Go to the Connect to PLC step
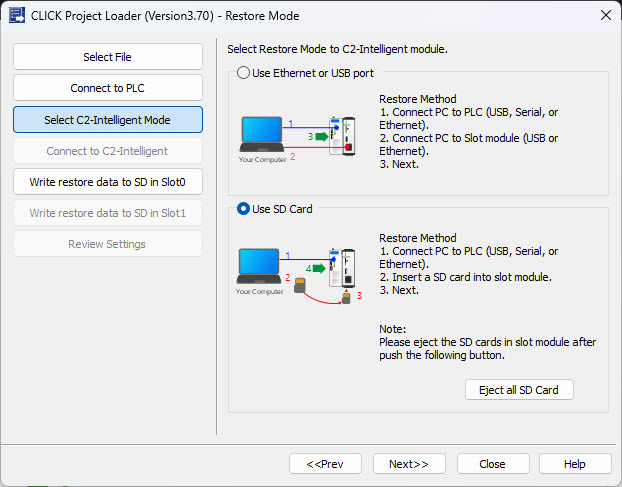 pos(108,88)
